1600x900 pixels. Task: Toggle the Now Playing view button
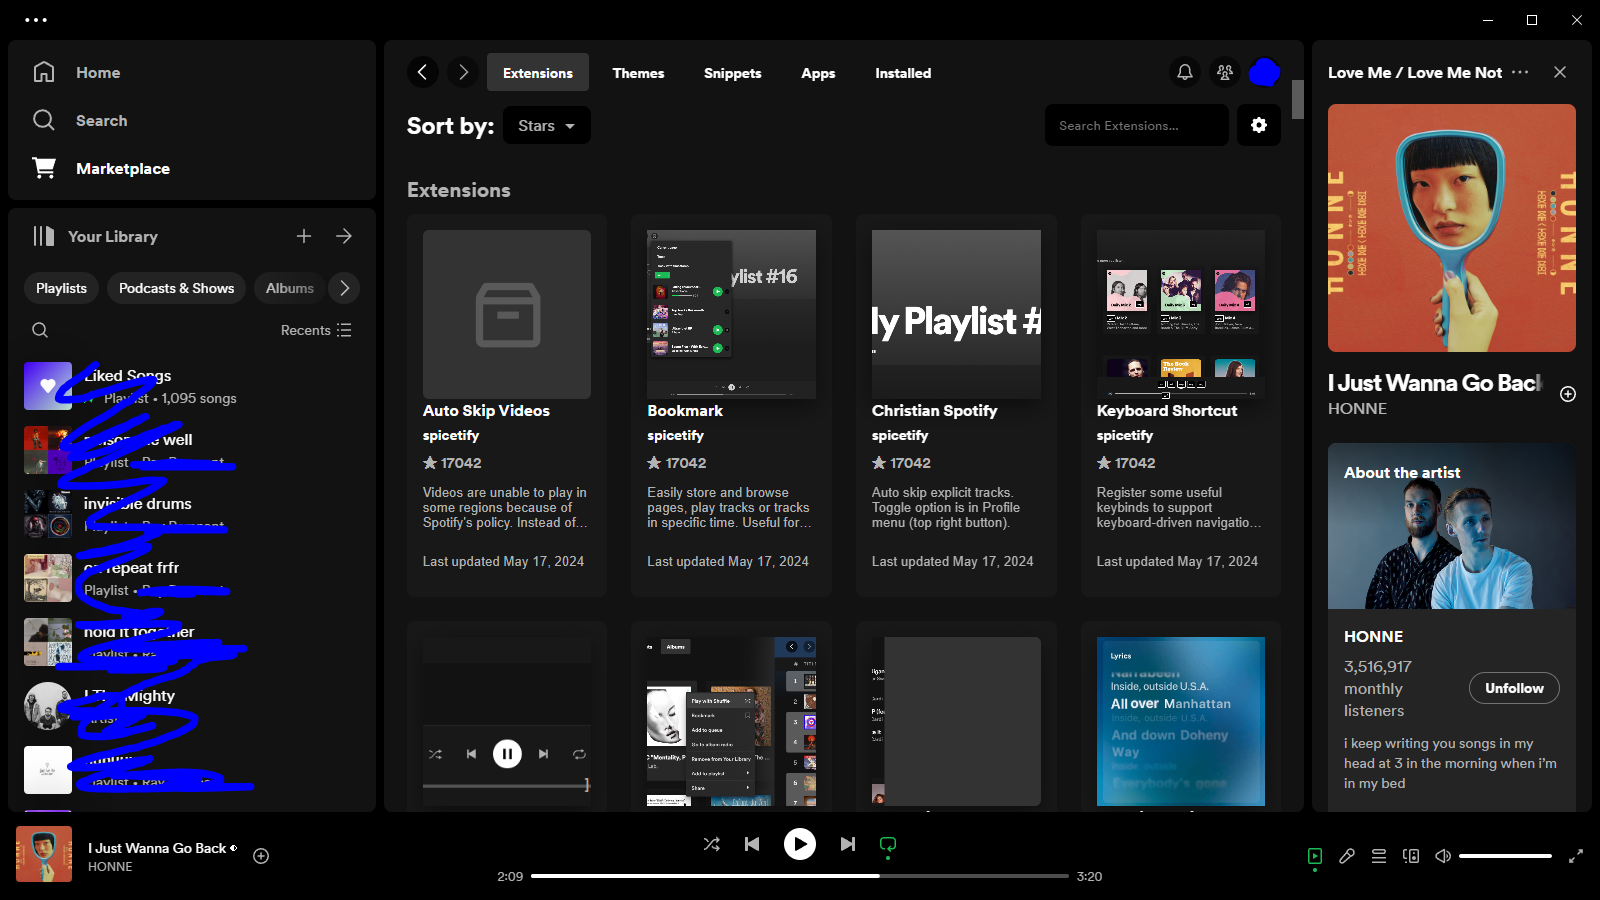click(x=1315, y=856)
